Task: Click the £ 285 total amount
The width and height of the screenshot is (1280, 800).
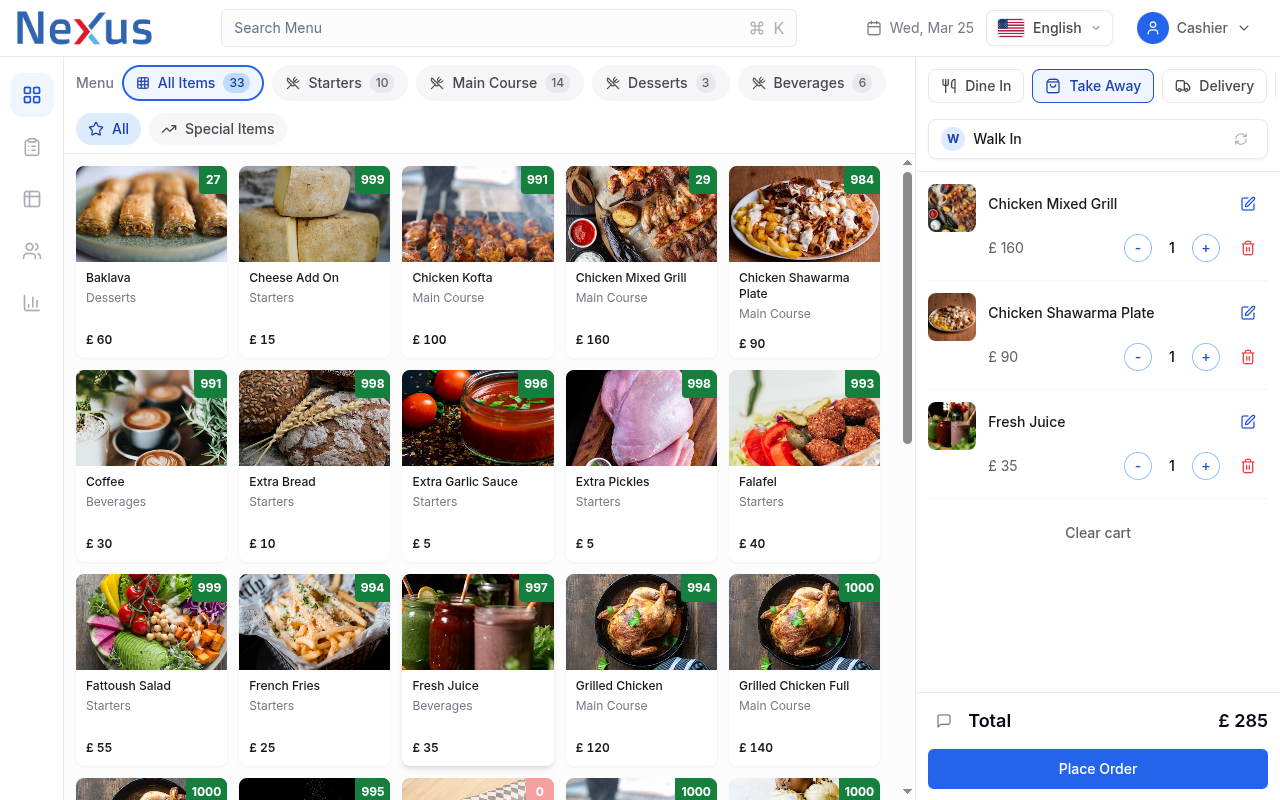Action: 1243,721
